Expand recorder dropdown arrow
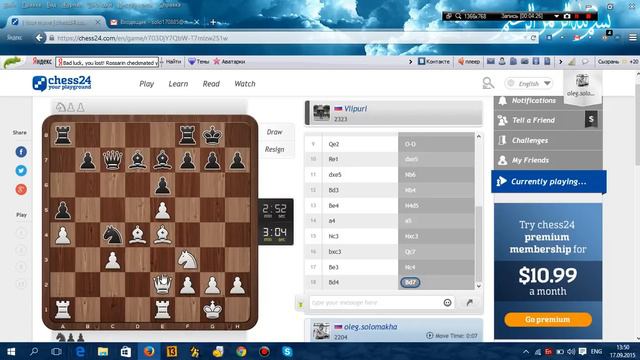Viewport: 640px width, 360px height. pos(556,16)
